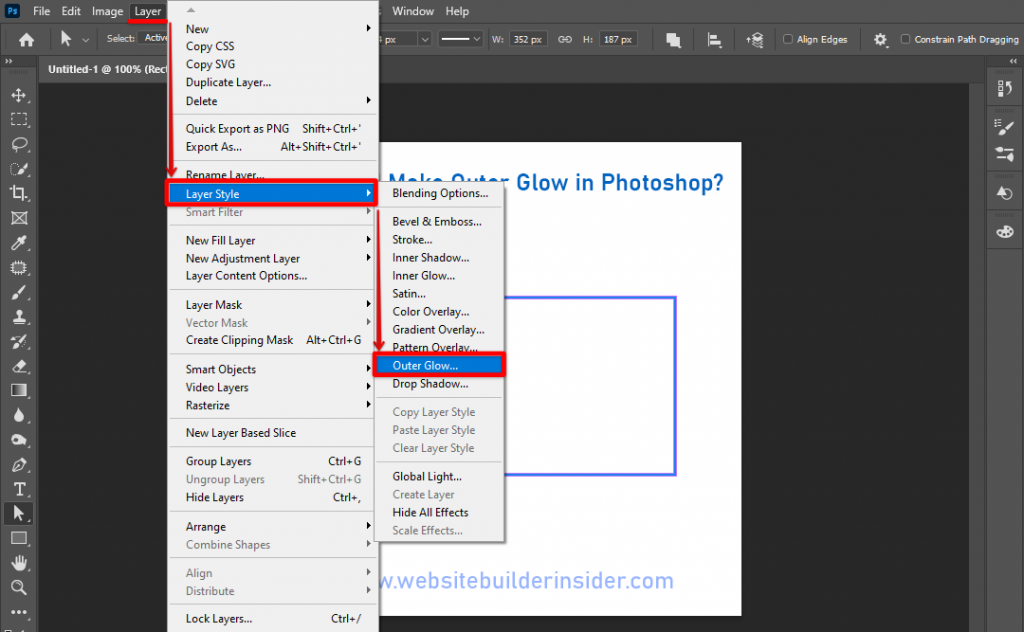This screenshot has height=632, width=1024.
Task: Expand the Smart Objects submenu
Action: point(220,368)
